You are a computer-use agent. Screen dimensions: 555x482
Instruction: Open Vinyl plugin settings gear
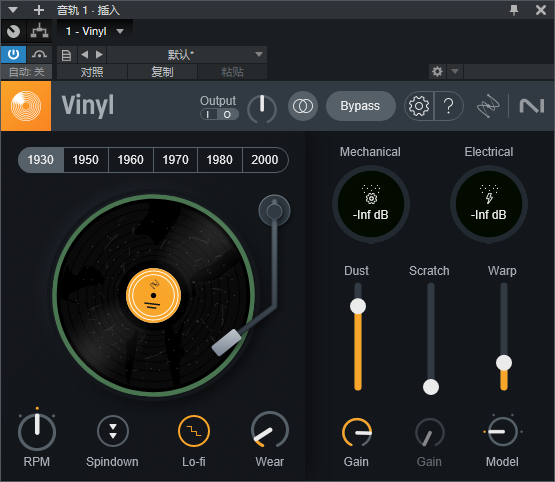(419, 106)
